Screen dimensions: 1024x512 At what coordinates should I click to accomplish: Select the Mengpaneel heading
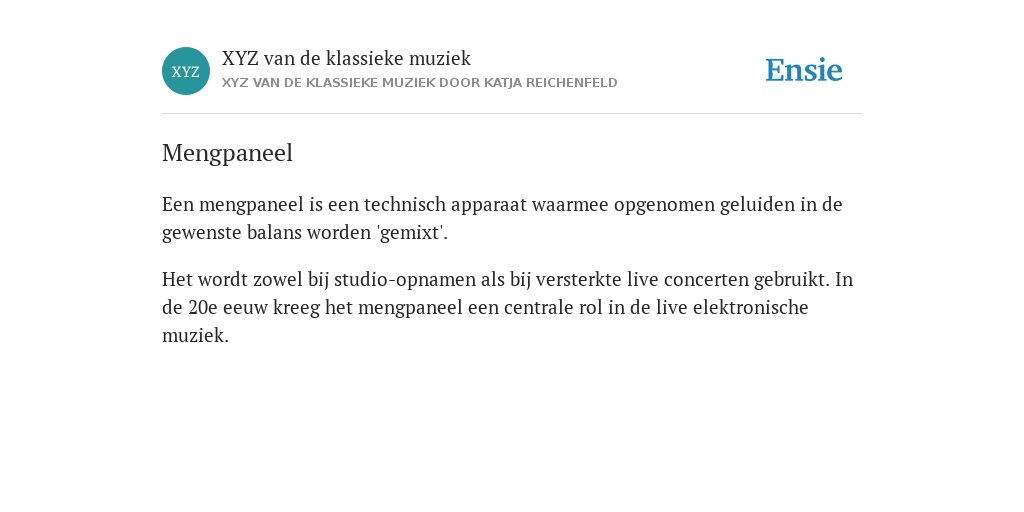[x=227, y=153]
